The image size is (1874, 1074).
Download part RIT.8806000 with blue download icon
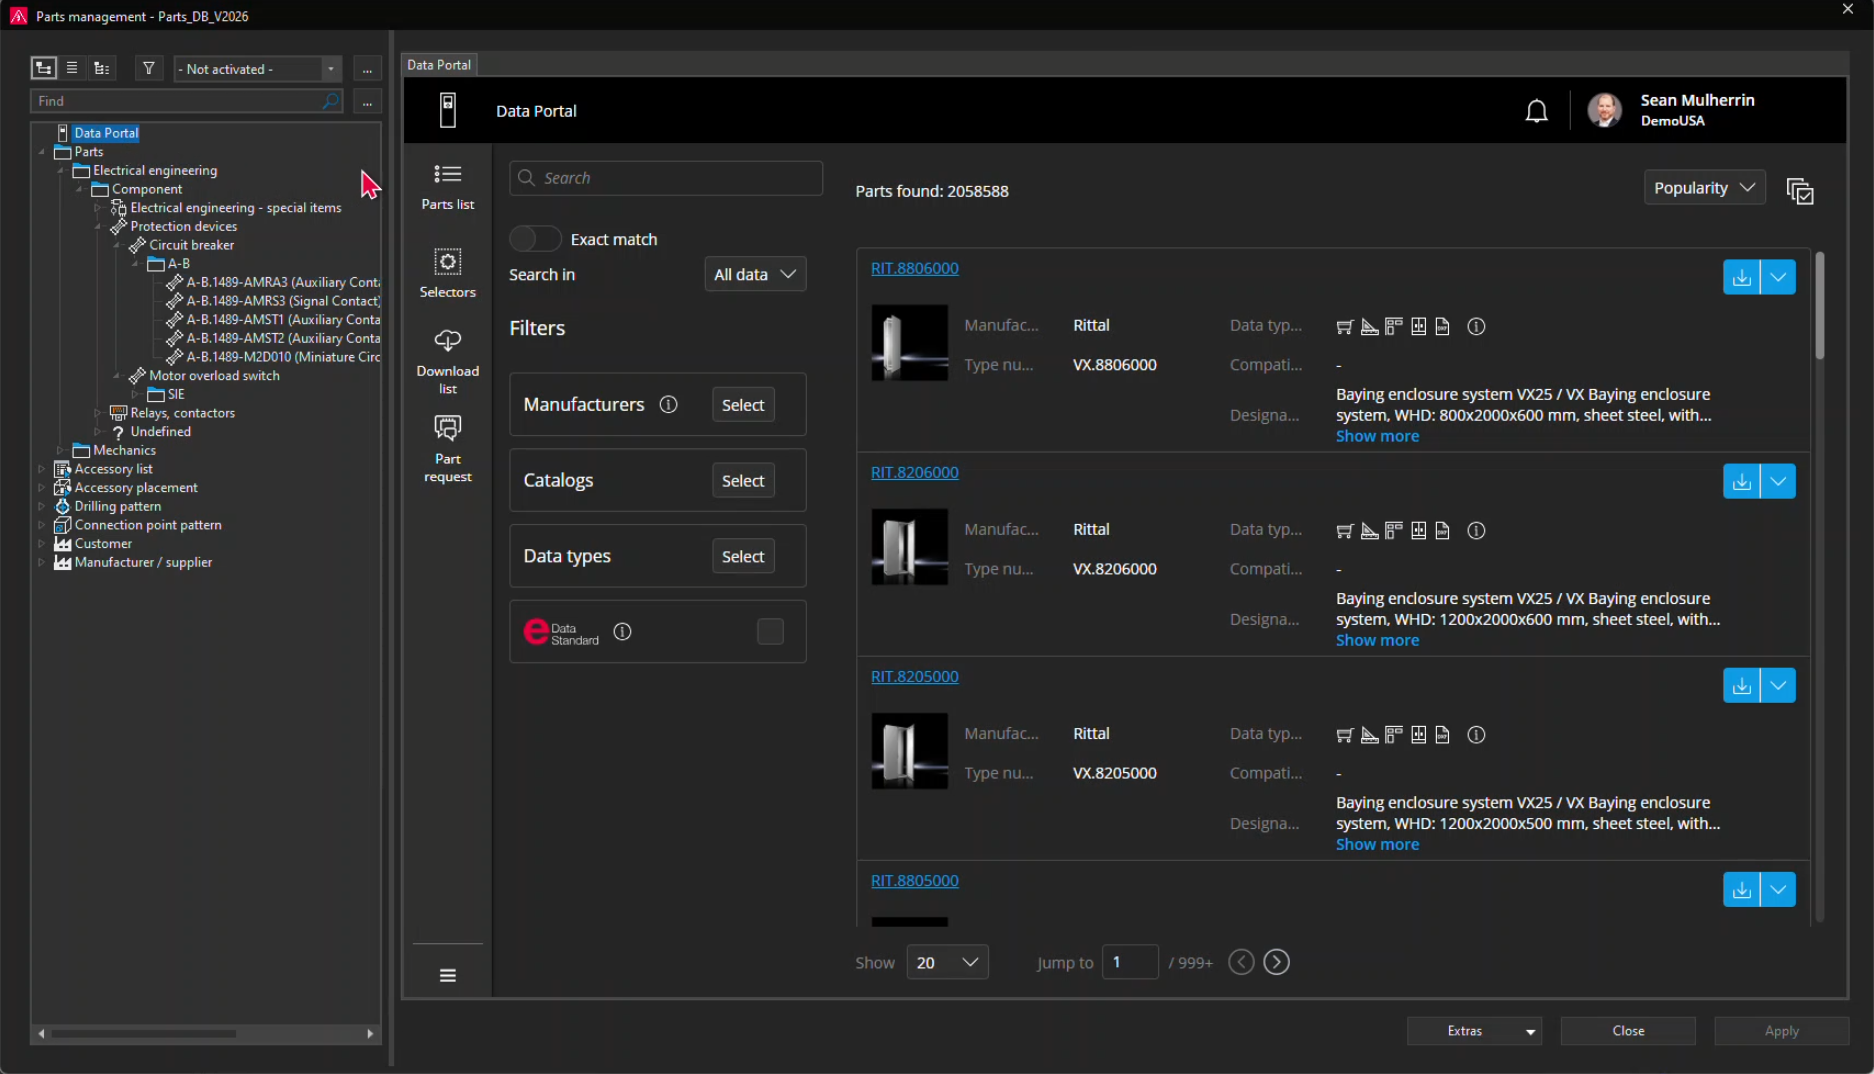click(1741, 277)
